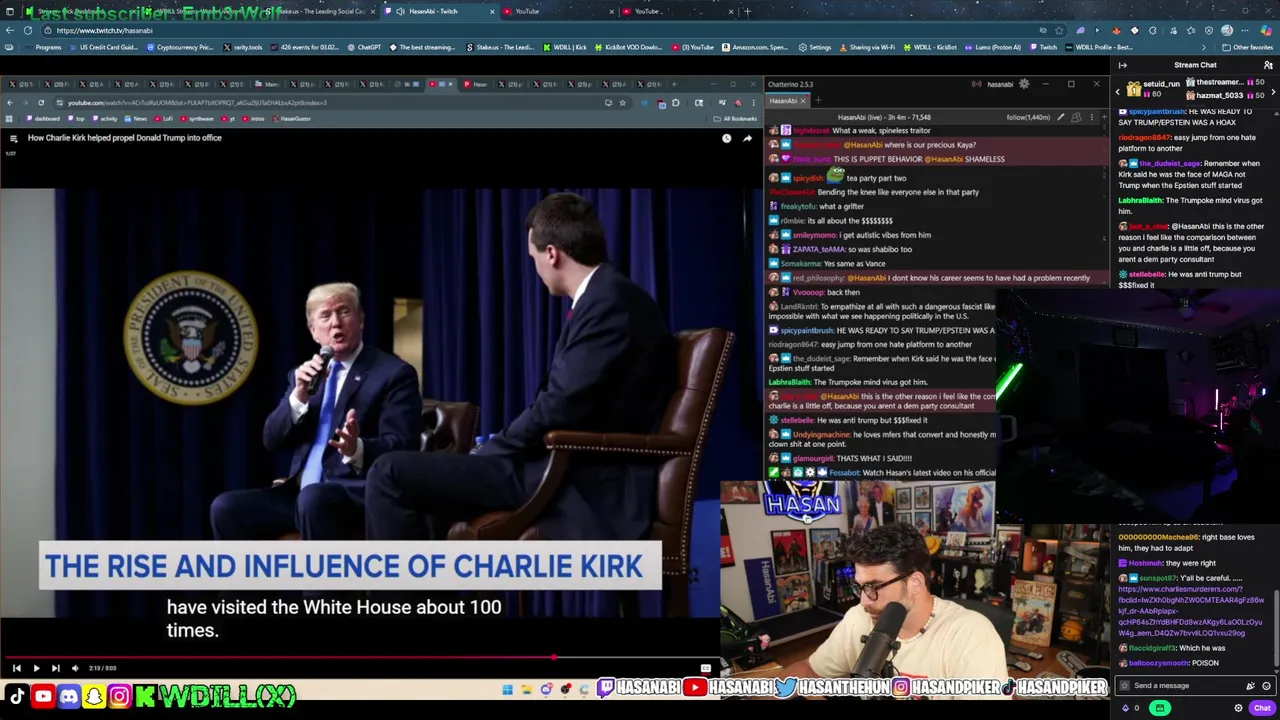
Task: Open new browser tab plus button
Action: click(747, 11)
